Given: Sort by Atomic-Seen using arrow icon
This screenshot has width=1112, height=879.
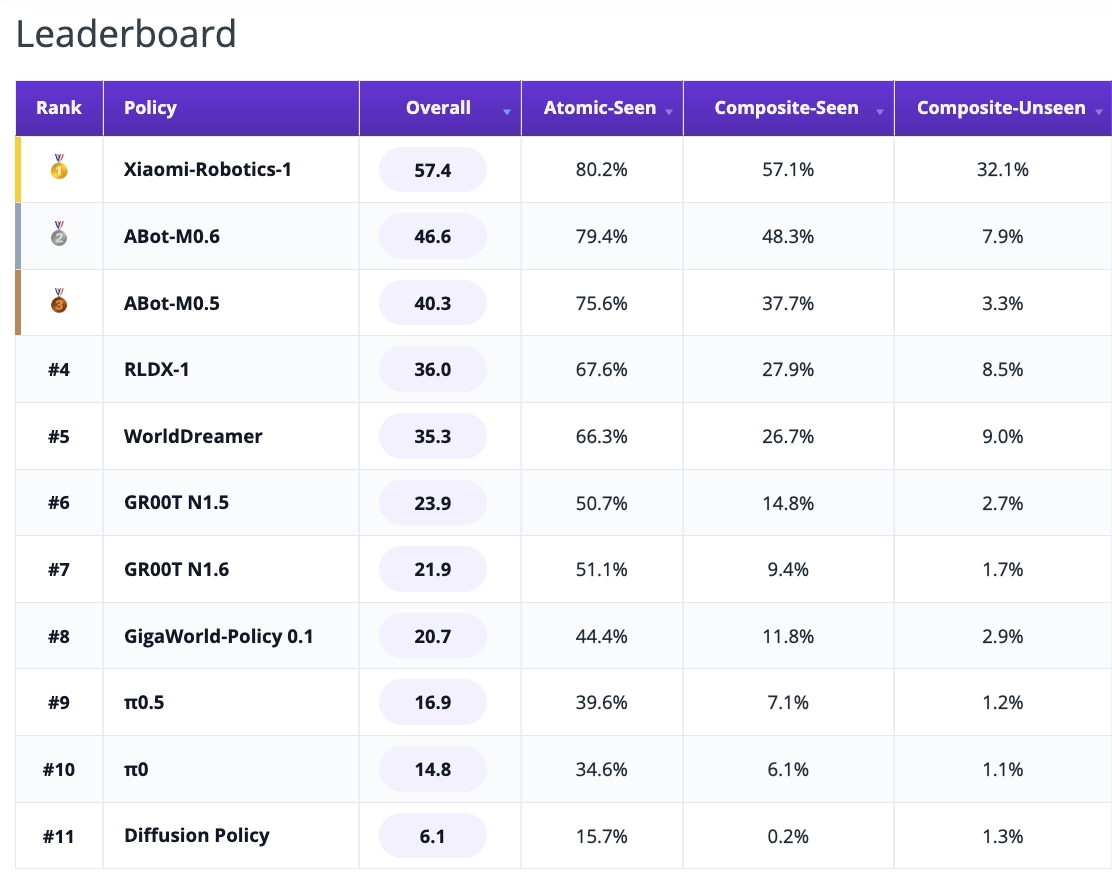Looking at the screenshot, I should coord(668,112).
